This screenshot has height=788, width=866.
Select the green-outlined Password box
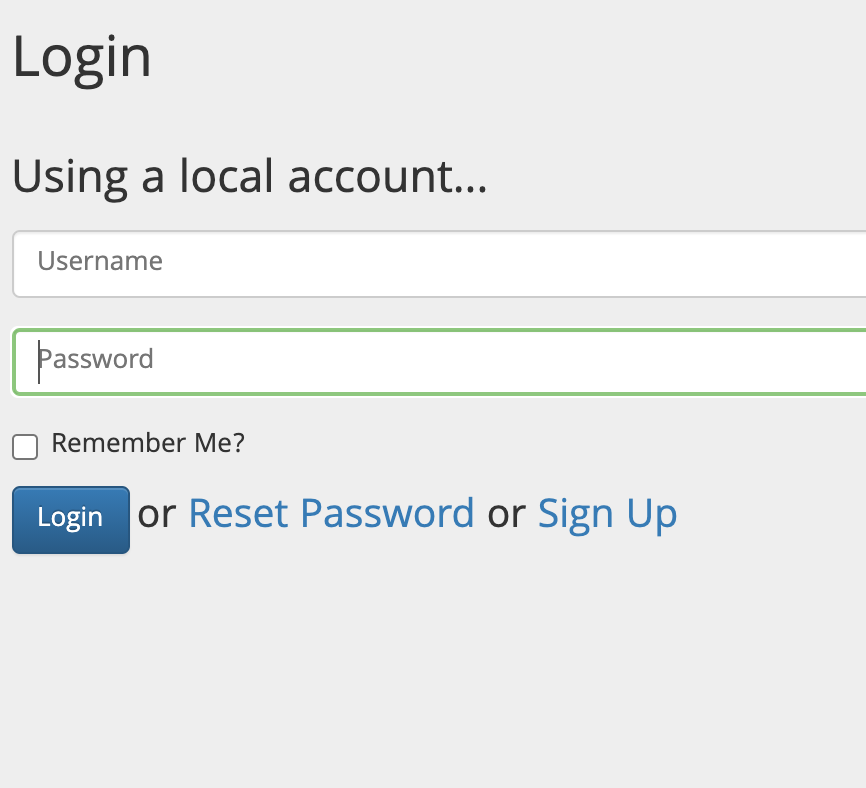coord(440,361)
